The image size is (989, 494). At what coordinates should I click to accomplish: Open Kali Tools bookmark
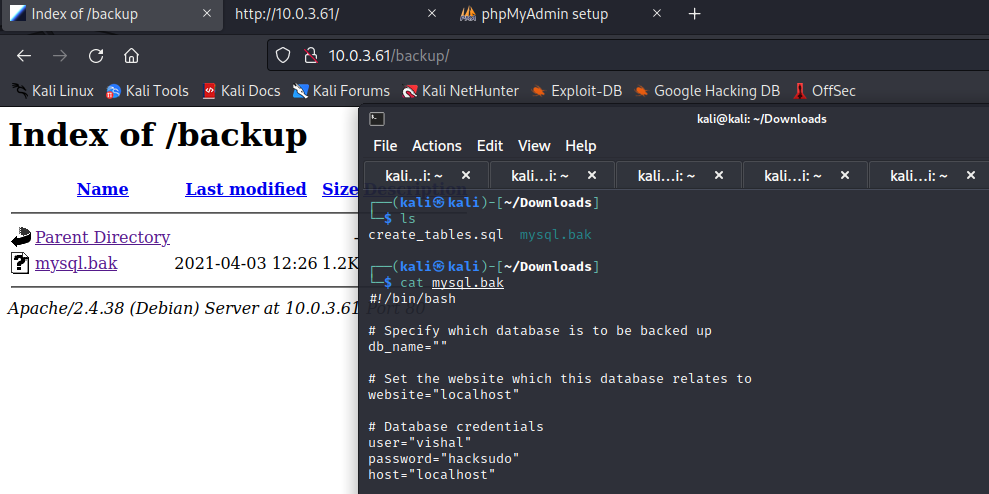coord(148,91)
